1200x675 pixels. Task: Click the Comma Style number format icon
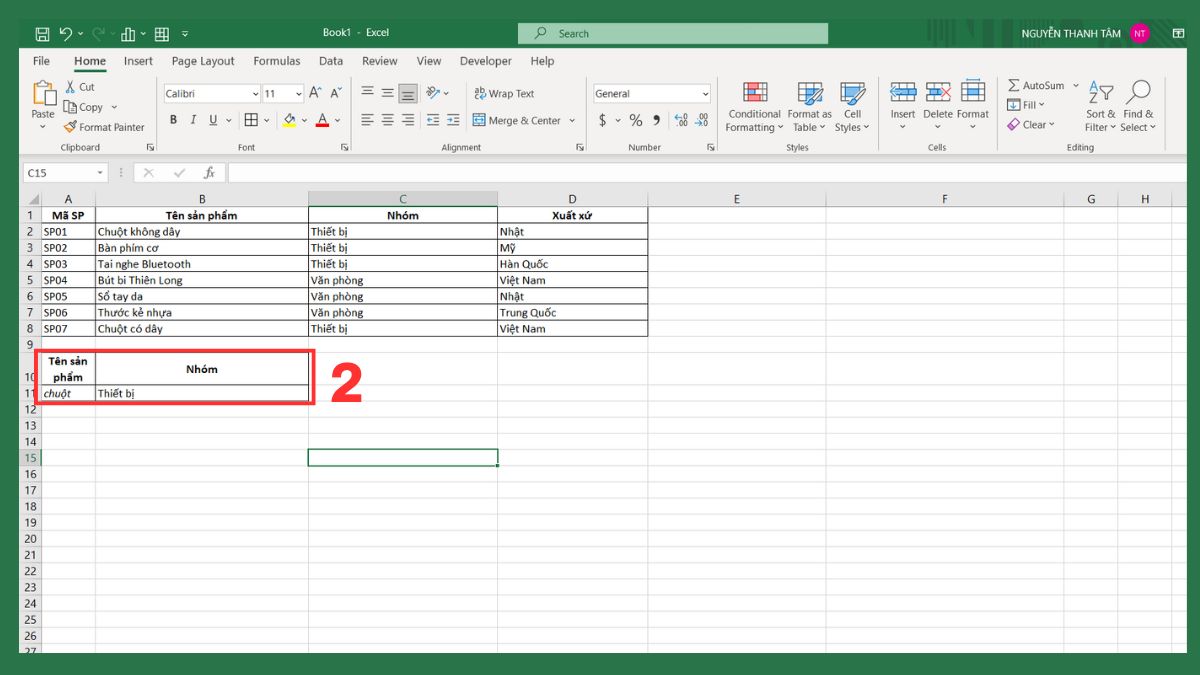click(x=657, y=119)
